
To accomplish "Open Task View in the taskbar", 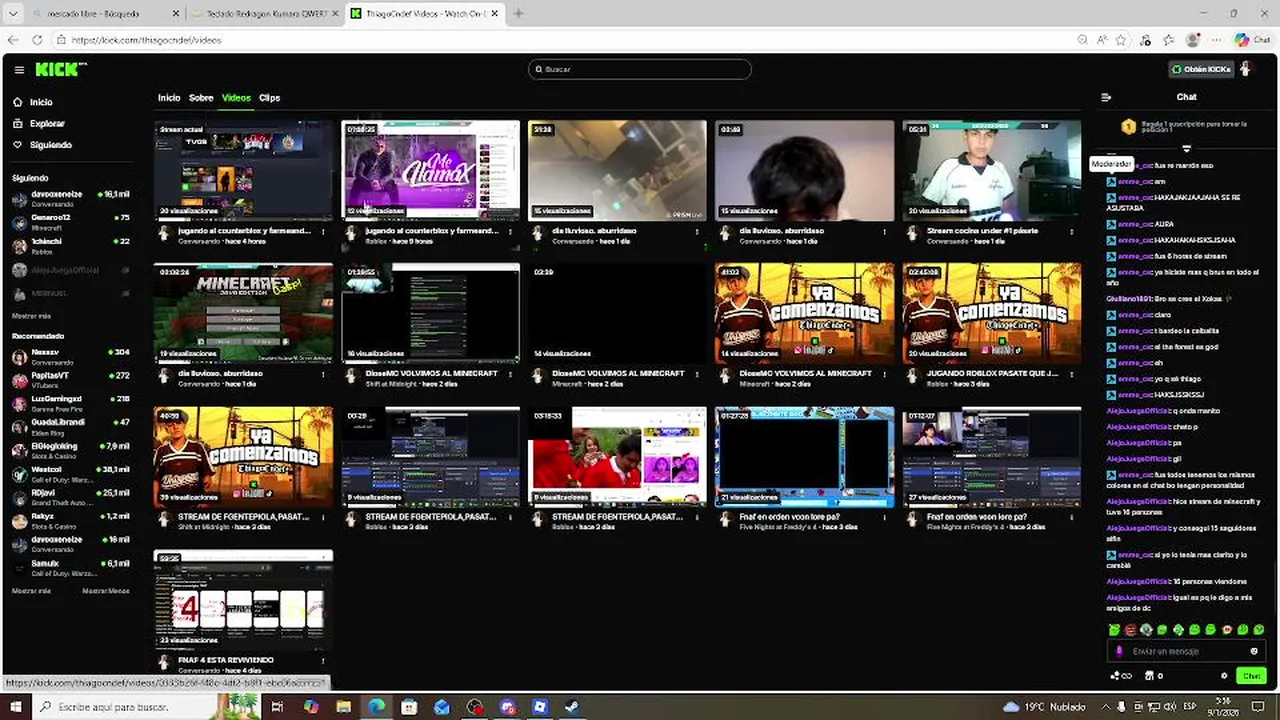I will [277, 707].
